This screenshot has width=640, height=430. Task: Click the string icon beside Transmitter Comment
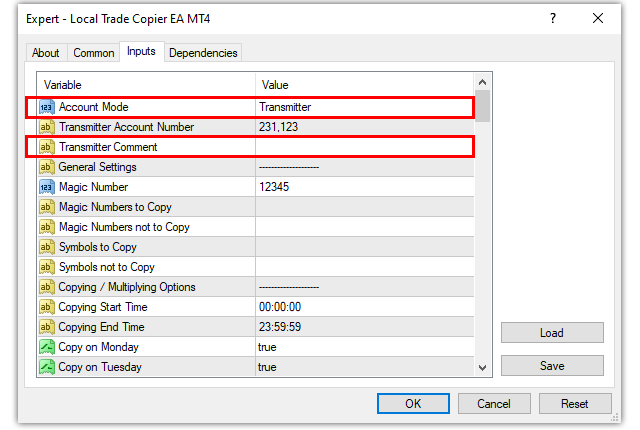point(46,147)
